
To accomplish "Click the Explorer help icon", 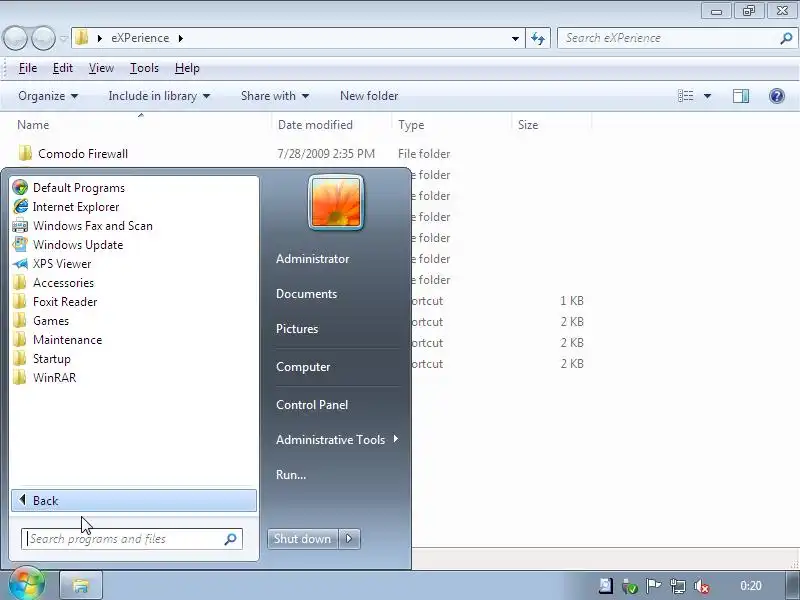I will click(777, 96).
